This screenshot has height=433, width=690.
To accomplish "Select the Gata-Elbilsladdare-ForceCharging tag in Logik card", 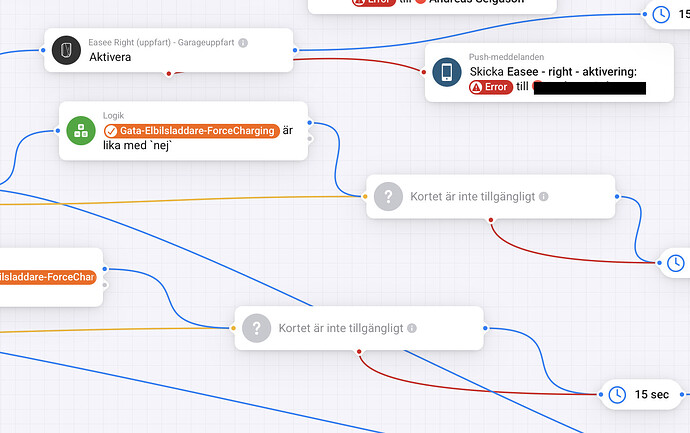I will pyautogui.click(x=191, y=131).
